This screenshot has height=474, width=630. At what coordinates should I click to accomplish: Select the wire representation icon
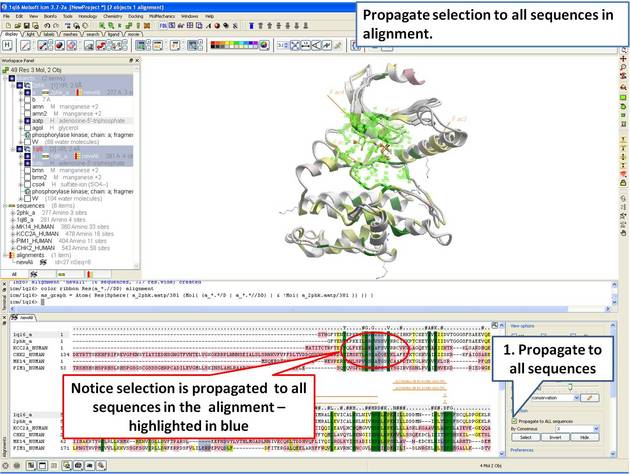coord(26,45)
